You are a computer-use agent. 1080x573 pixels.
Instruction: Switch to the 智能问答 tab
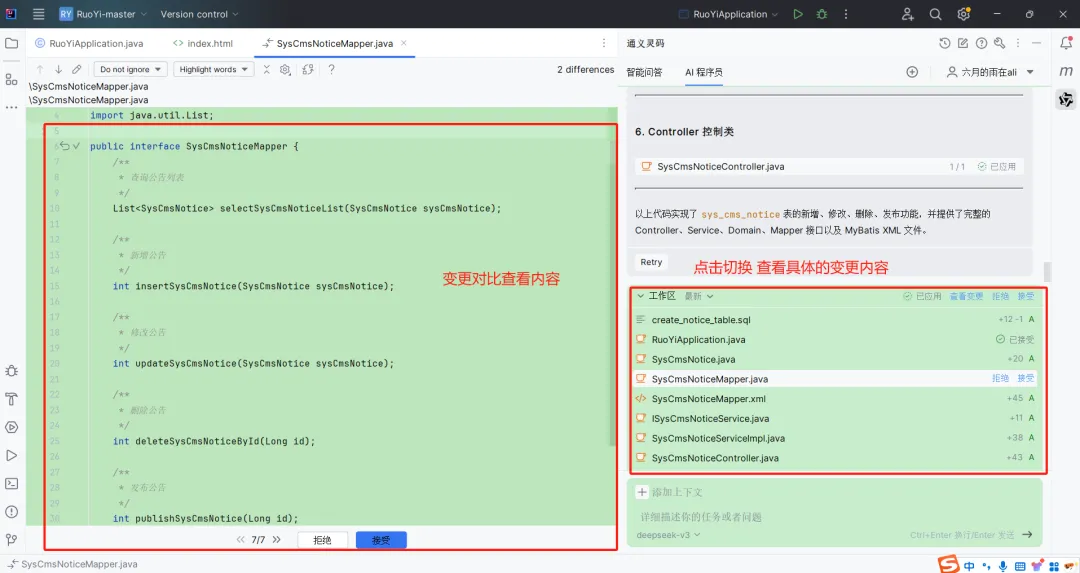point(644,72)
